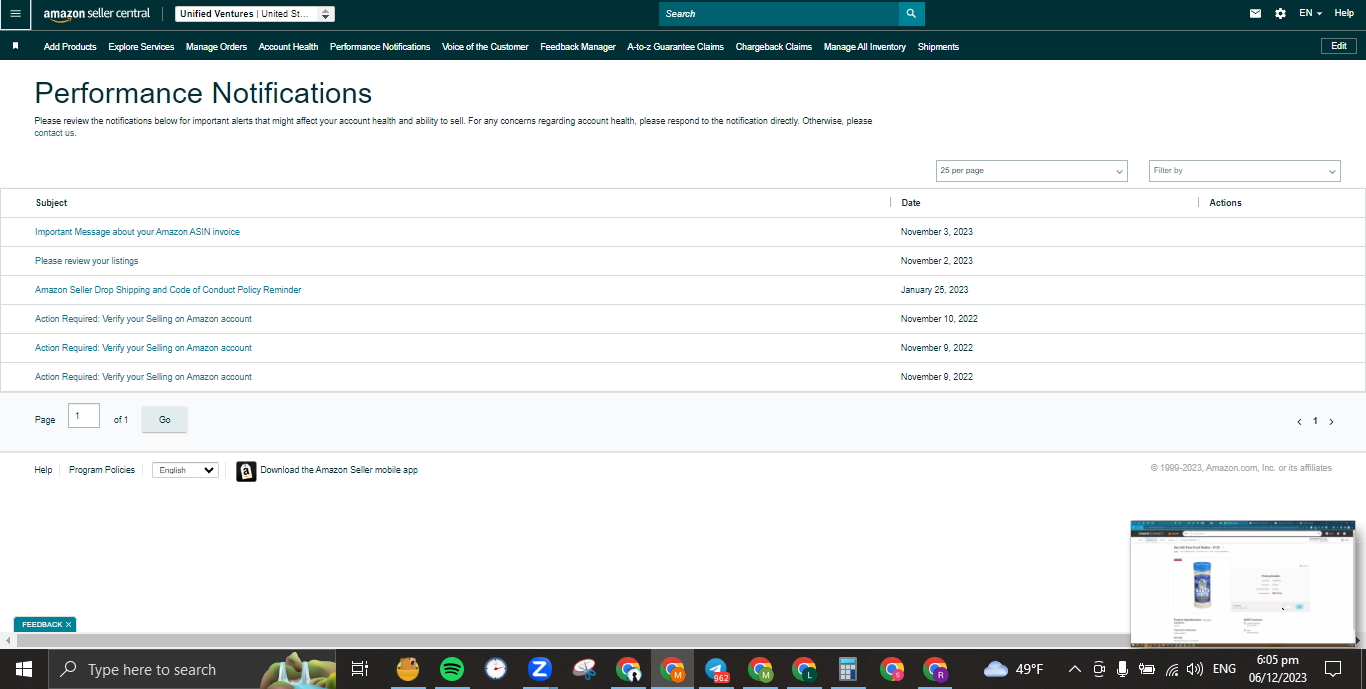
Task: Click the bookmark flag icon
Action: pos(15,46)
